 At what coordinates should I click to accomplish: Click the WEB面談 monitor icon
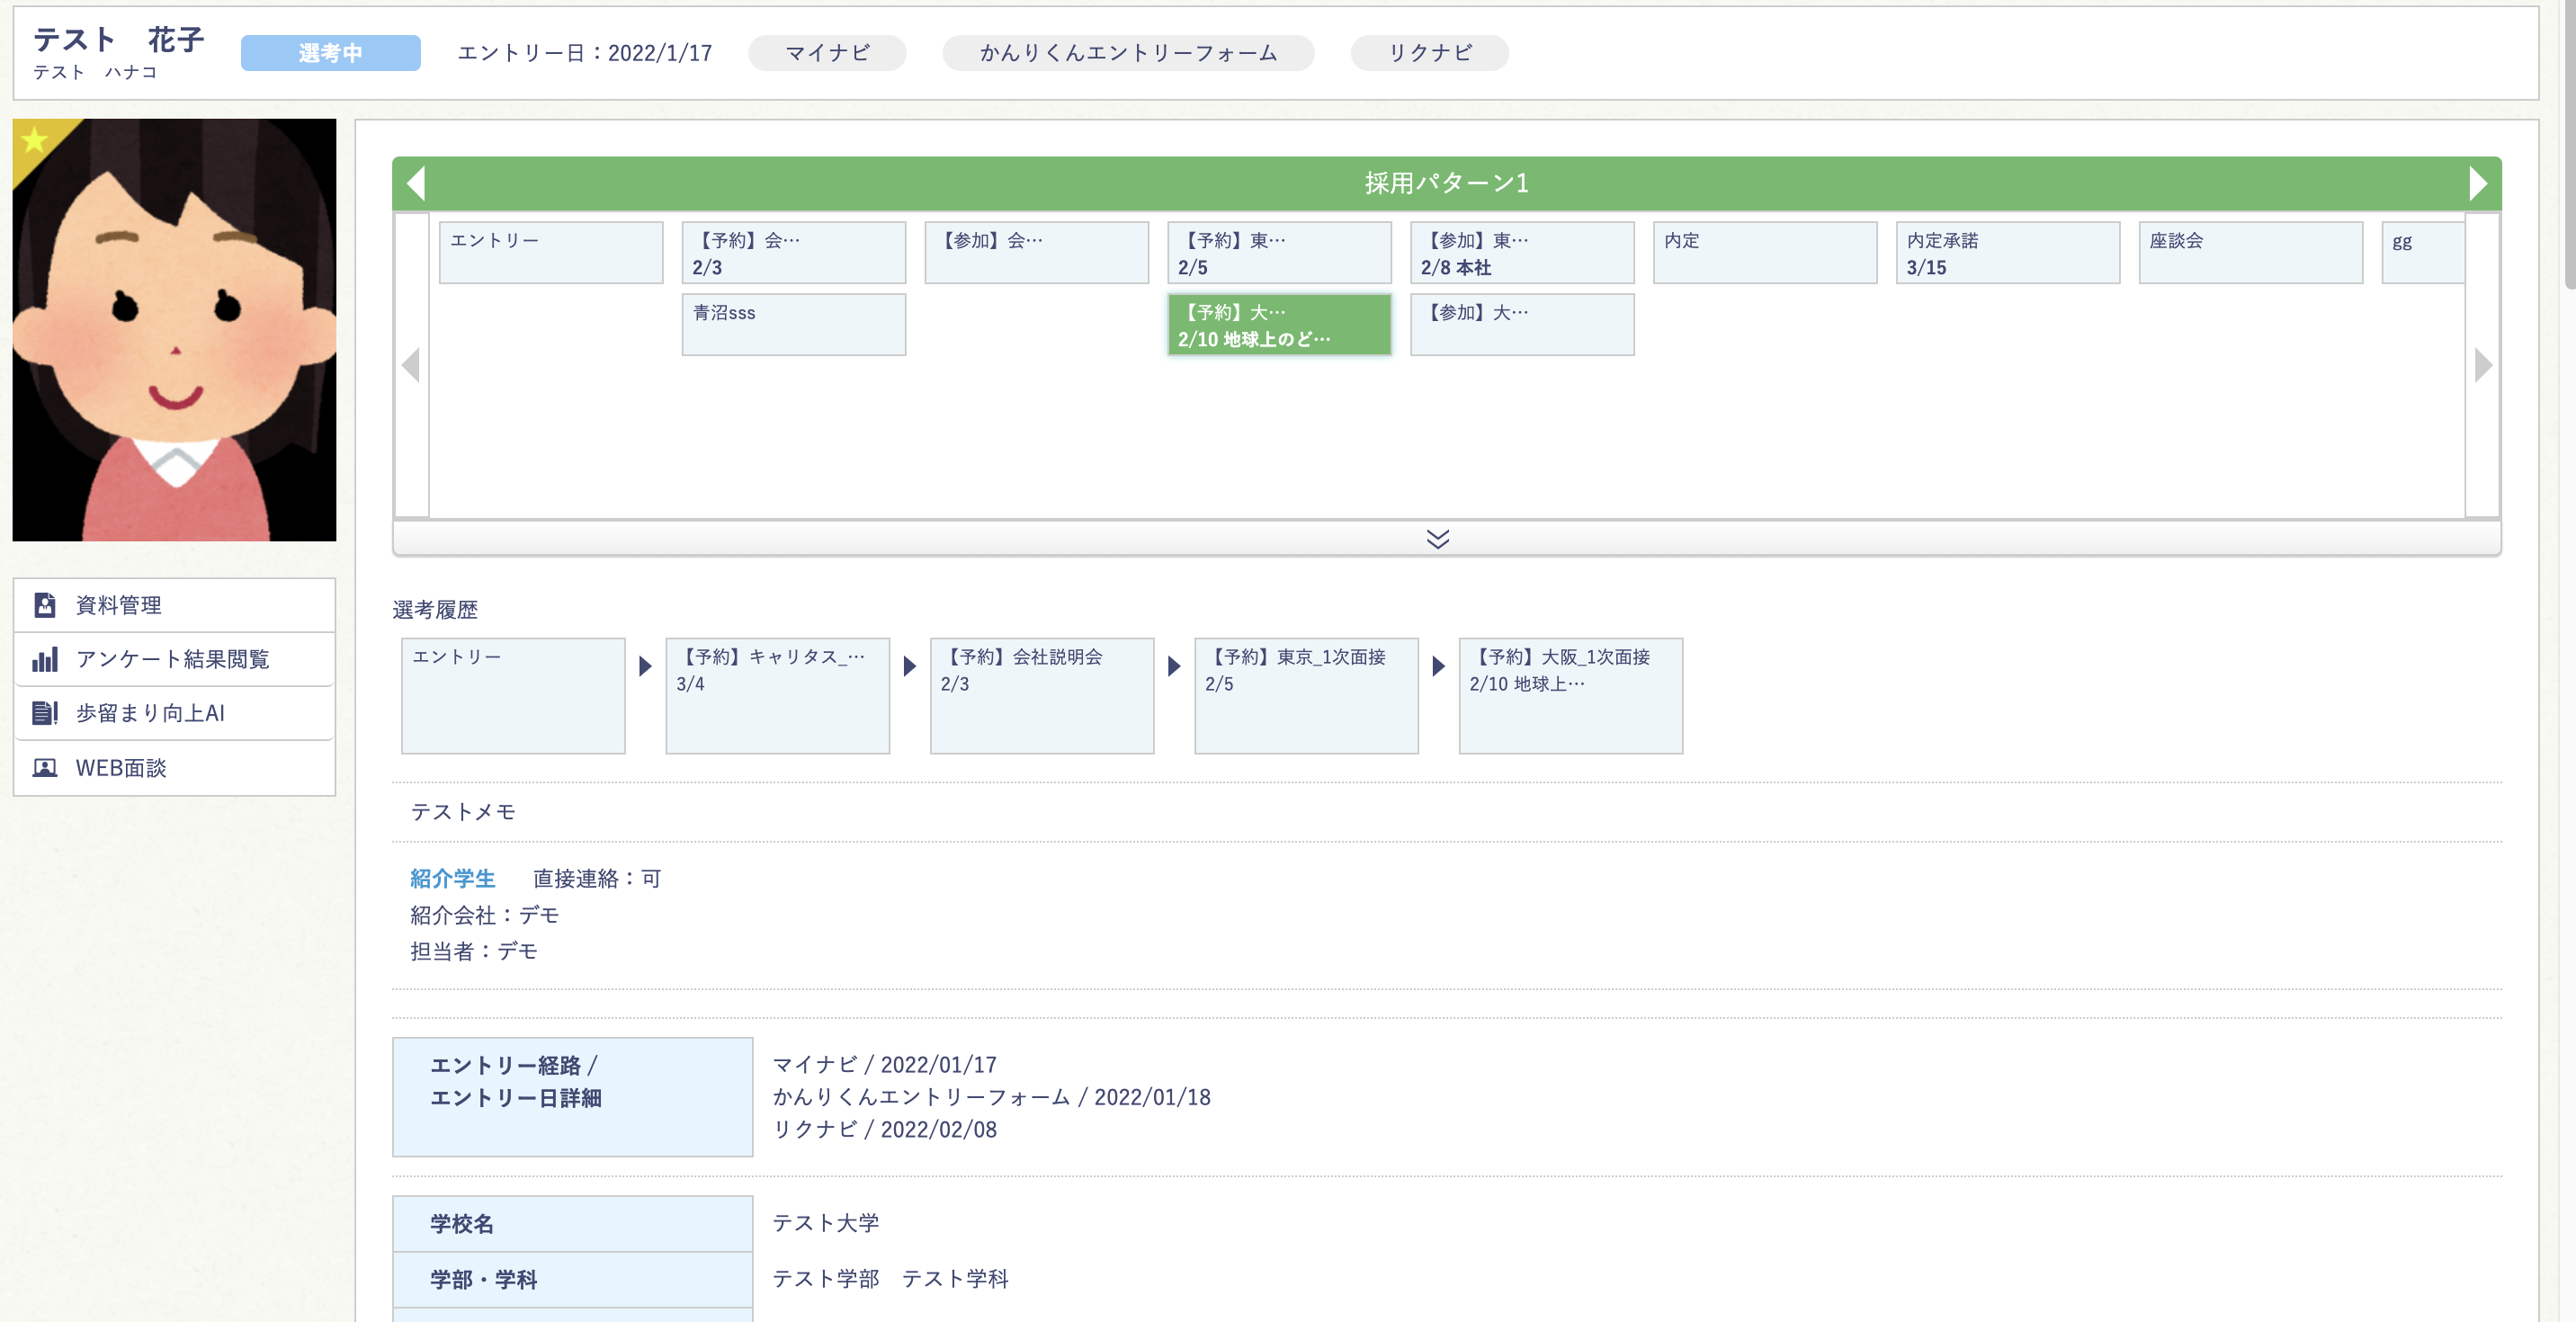(45, 767)
